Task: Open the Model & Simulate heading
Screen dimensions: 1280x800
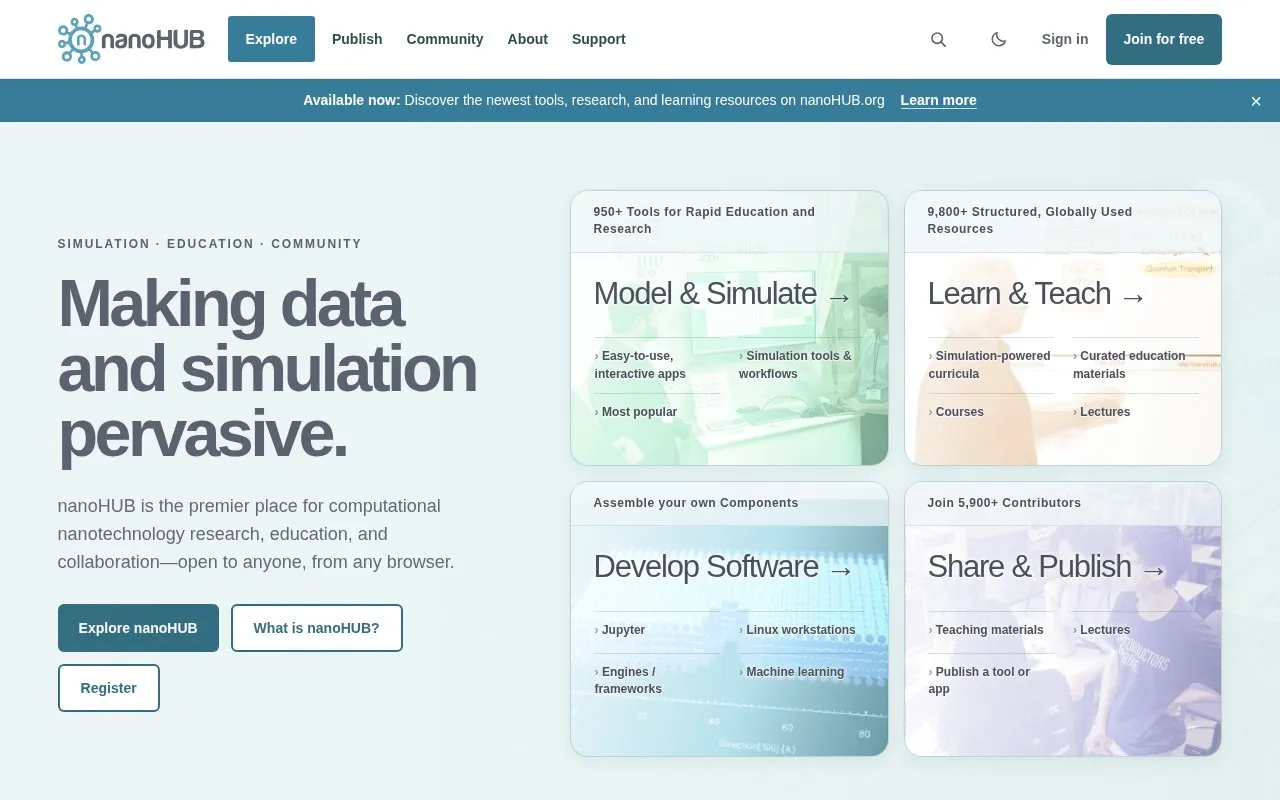Action: pyautogui.click(x=723, y=294)
